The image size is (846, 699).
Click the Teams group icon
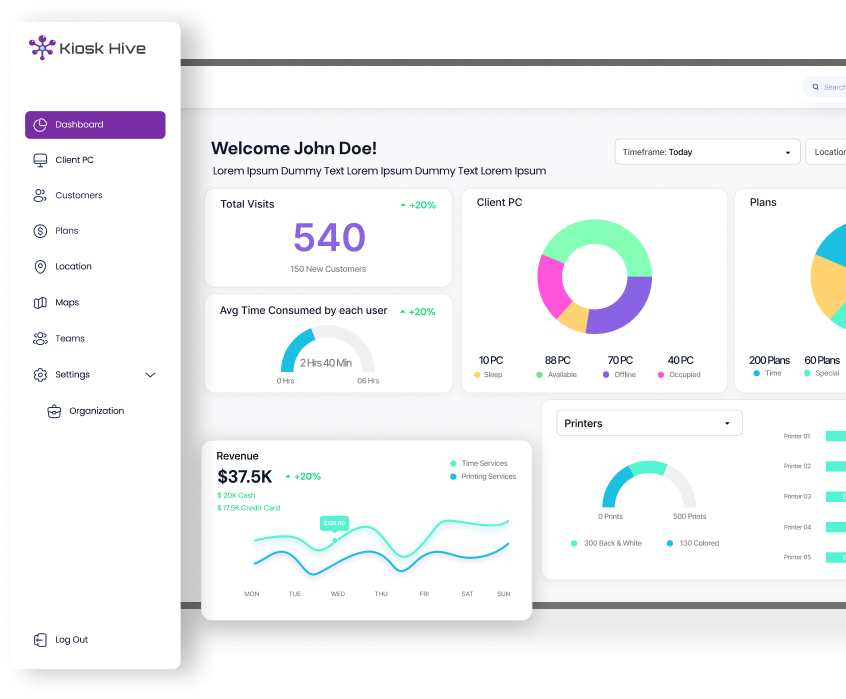click(40, 339)
